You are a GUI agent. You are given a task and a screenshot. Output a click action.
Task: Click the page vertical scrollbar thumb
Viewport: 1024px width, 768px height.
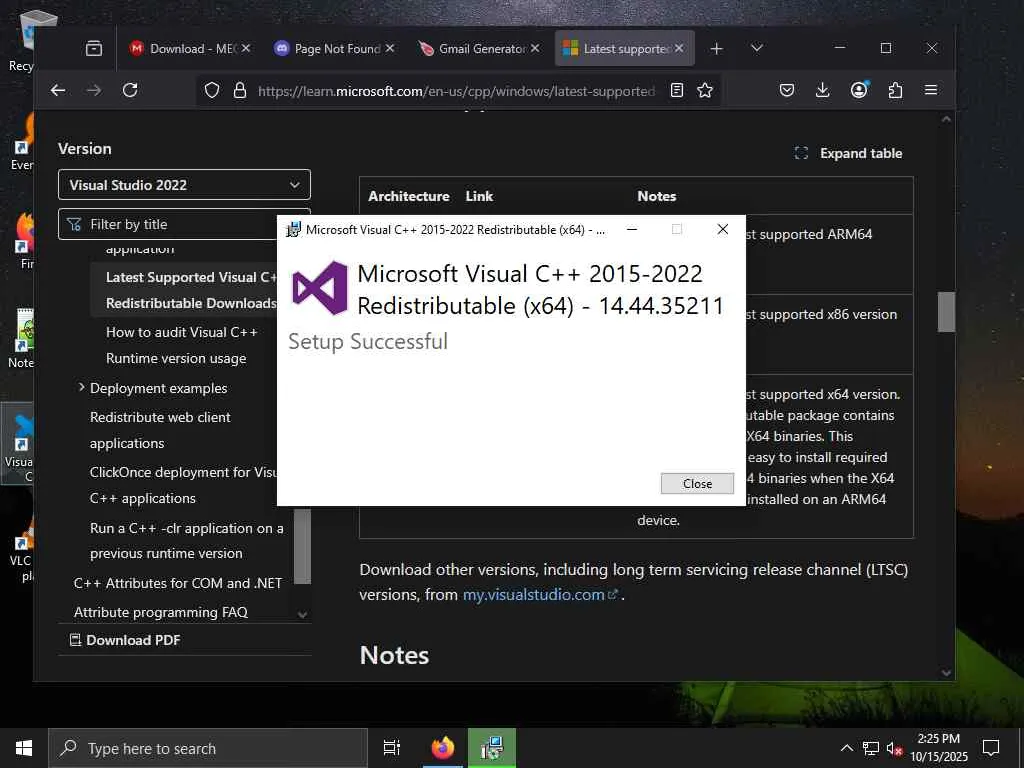(x=946, y=312)
